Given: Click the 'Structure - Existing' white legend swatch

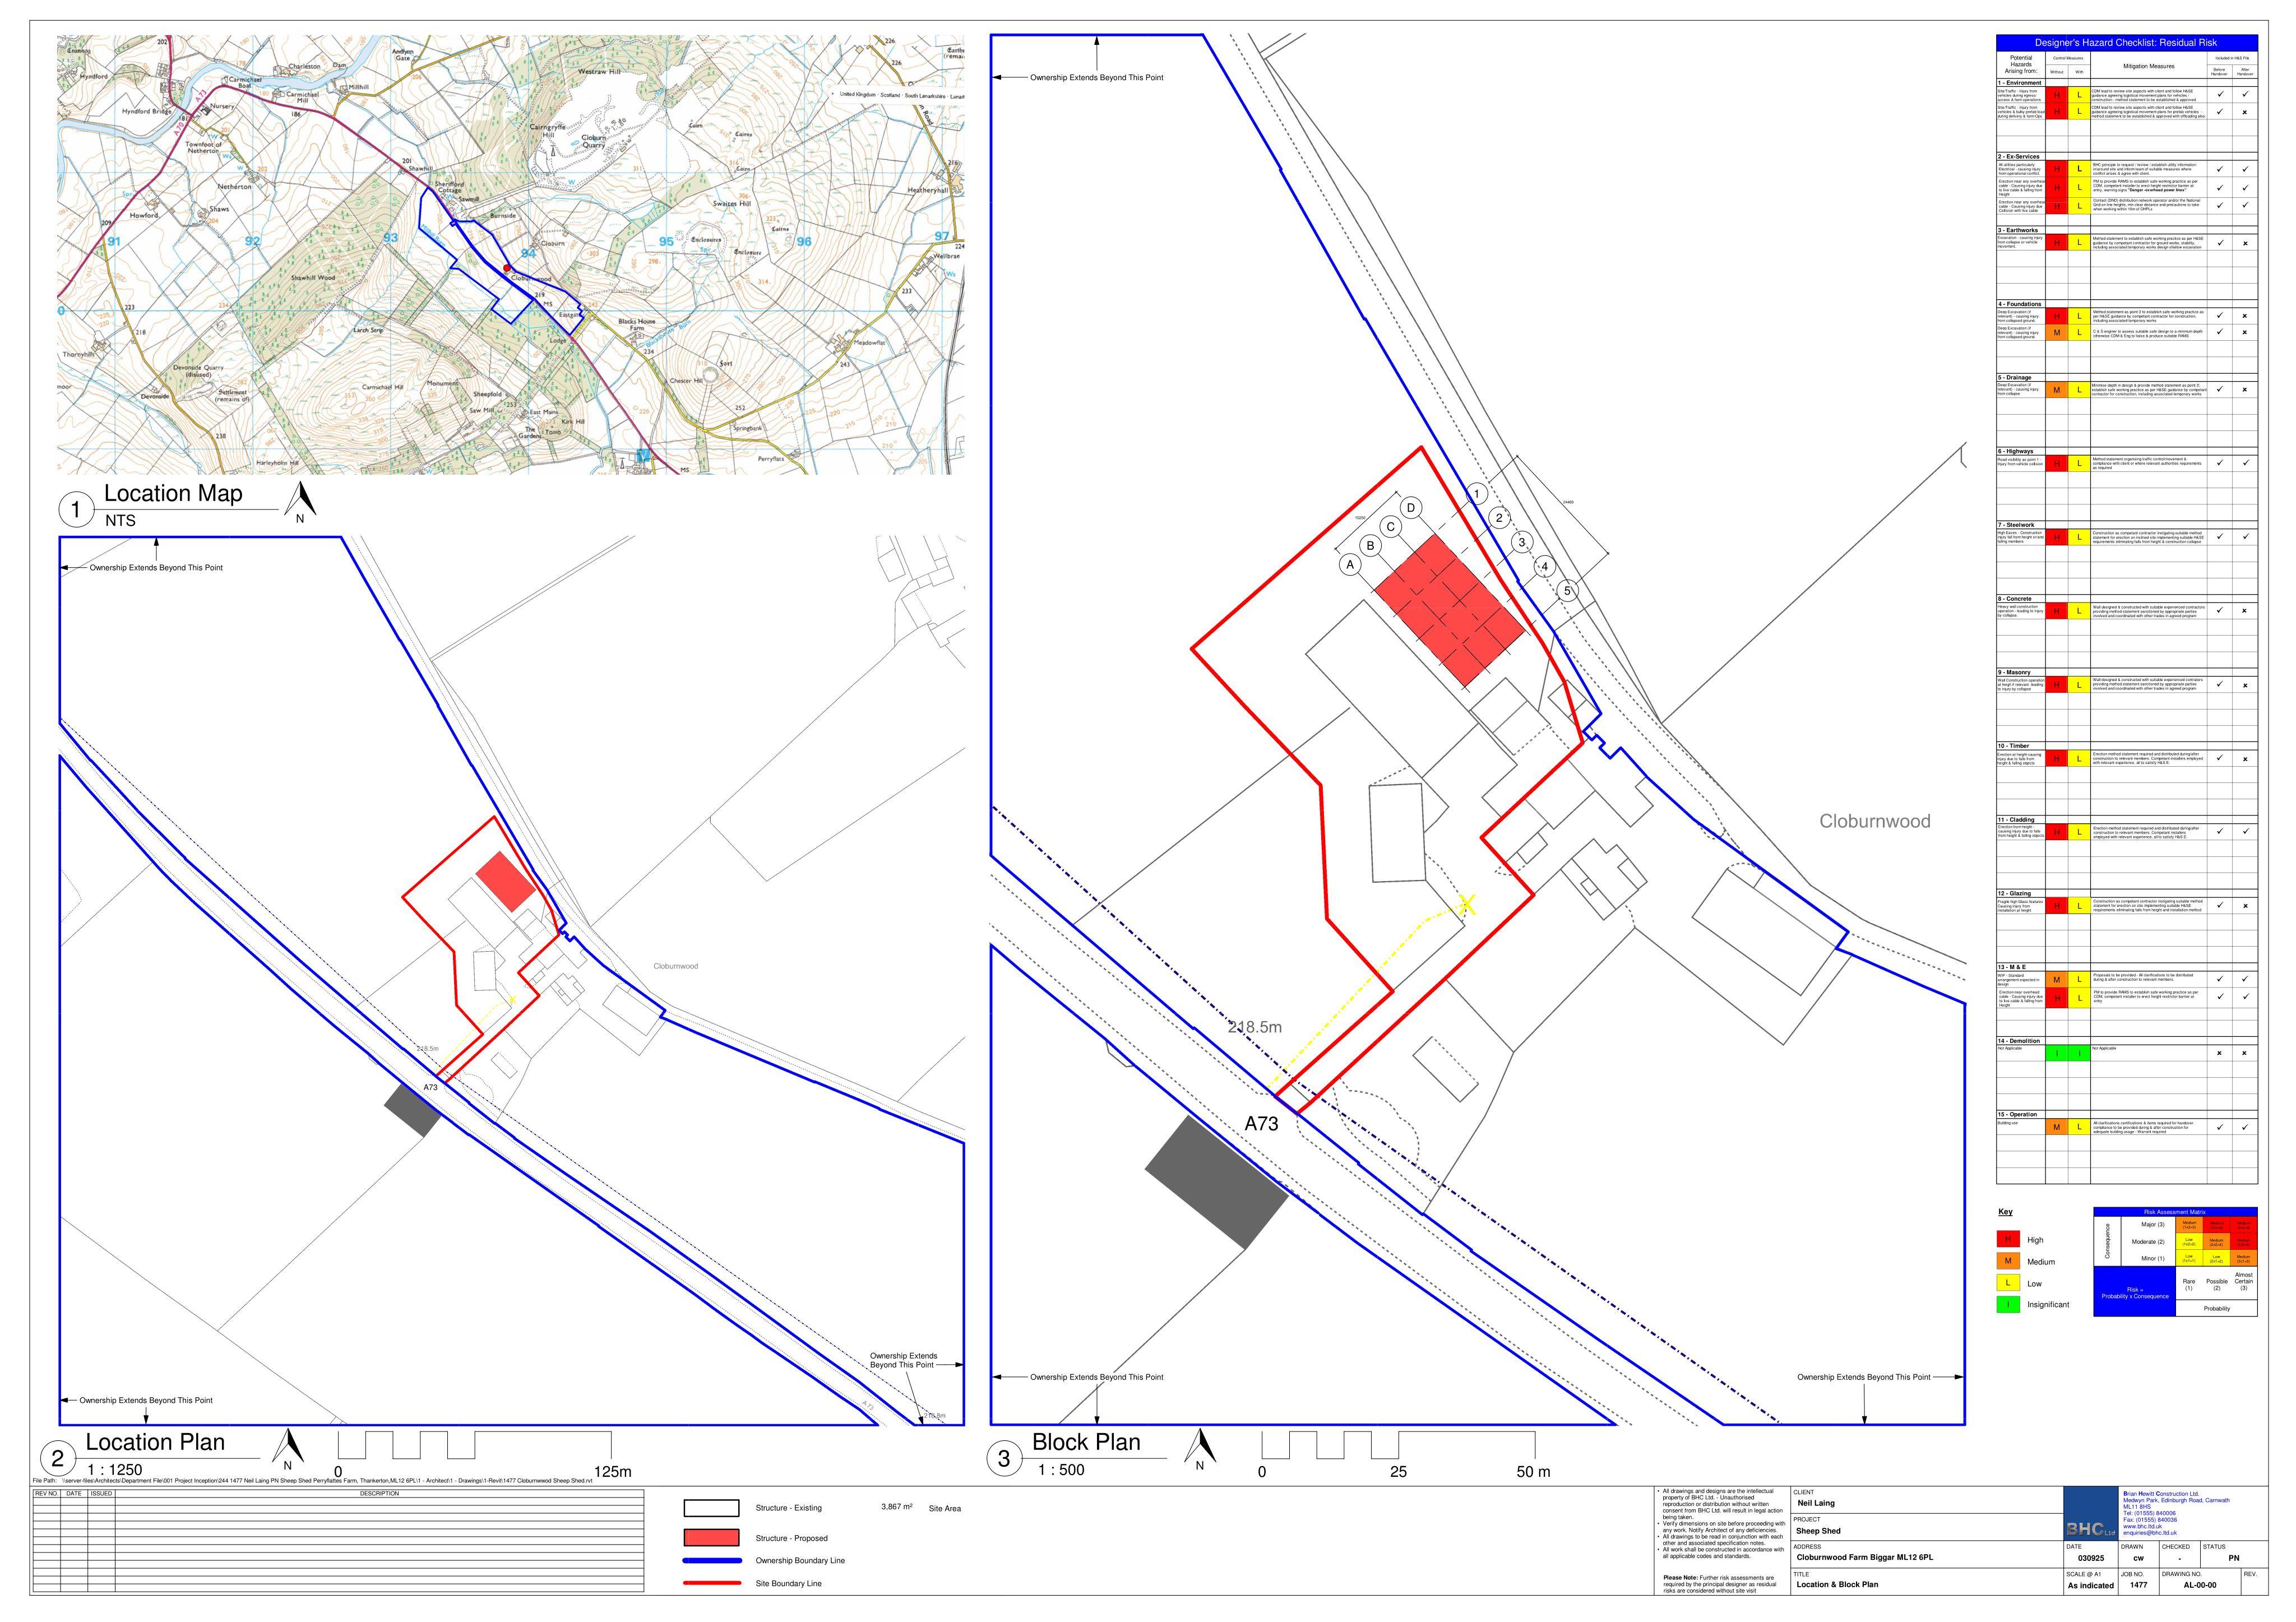Looking at the screenshot, I should [711, 1508].
